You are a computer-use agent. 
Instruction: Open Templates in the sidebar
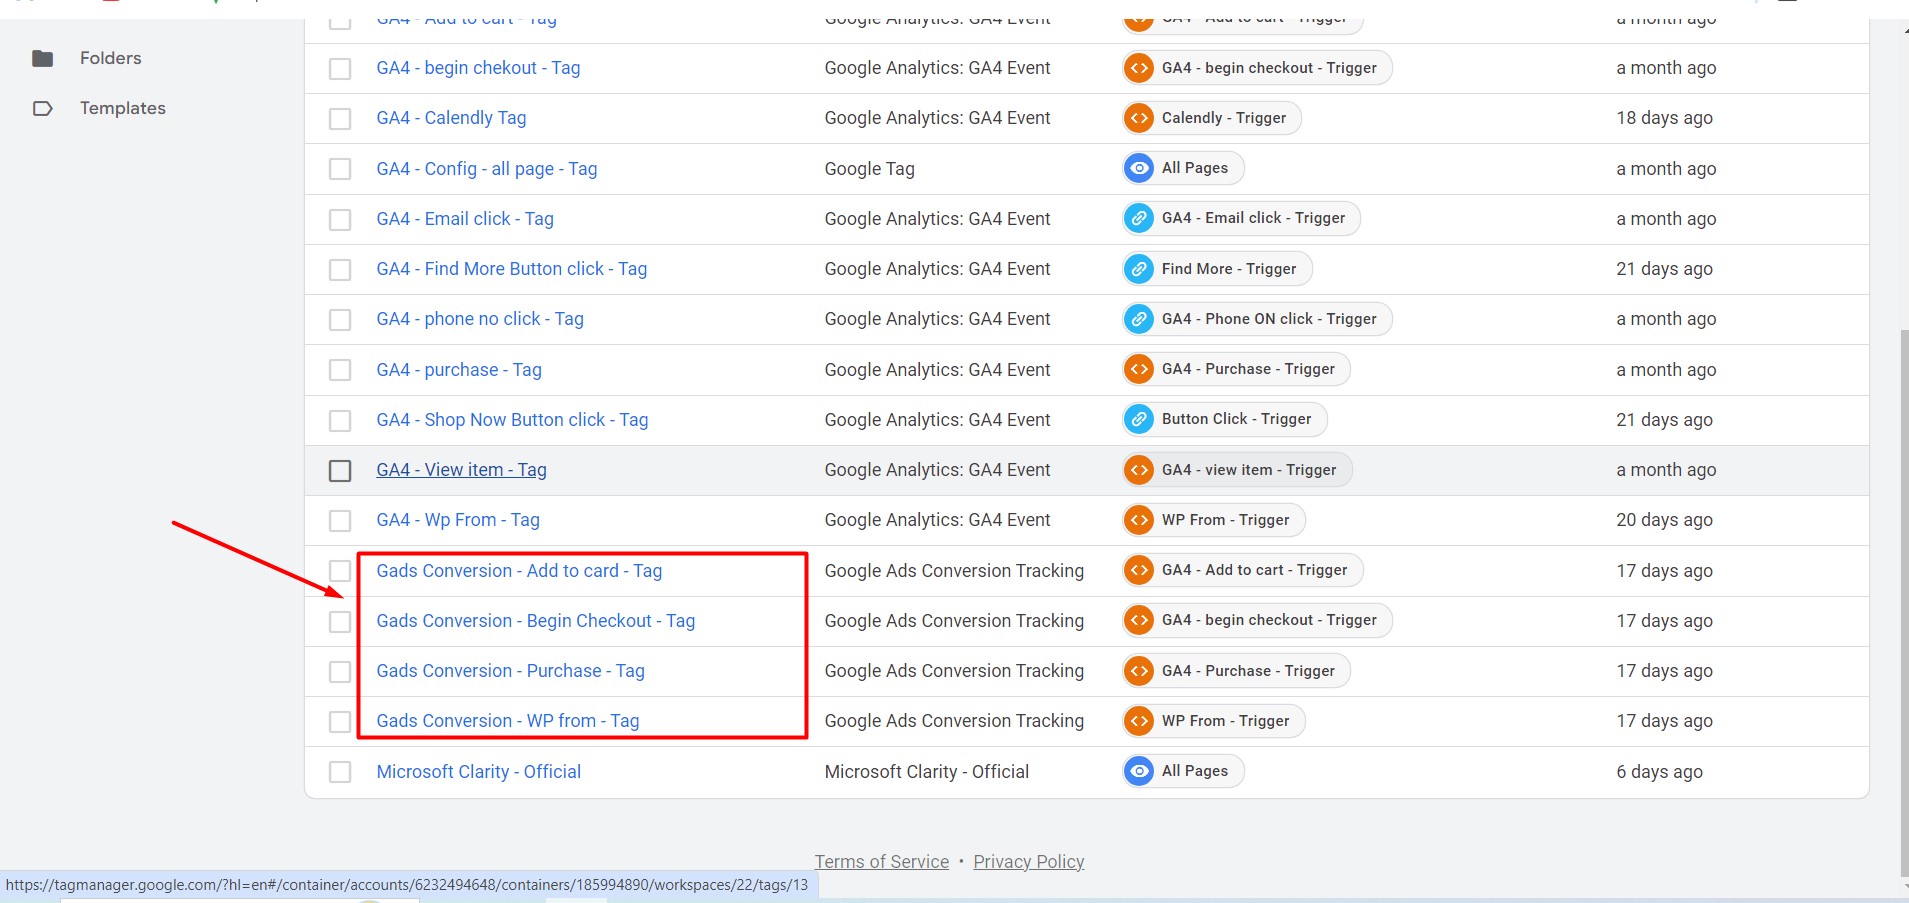(x=123, y=108)
